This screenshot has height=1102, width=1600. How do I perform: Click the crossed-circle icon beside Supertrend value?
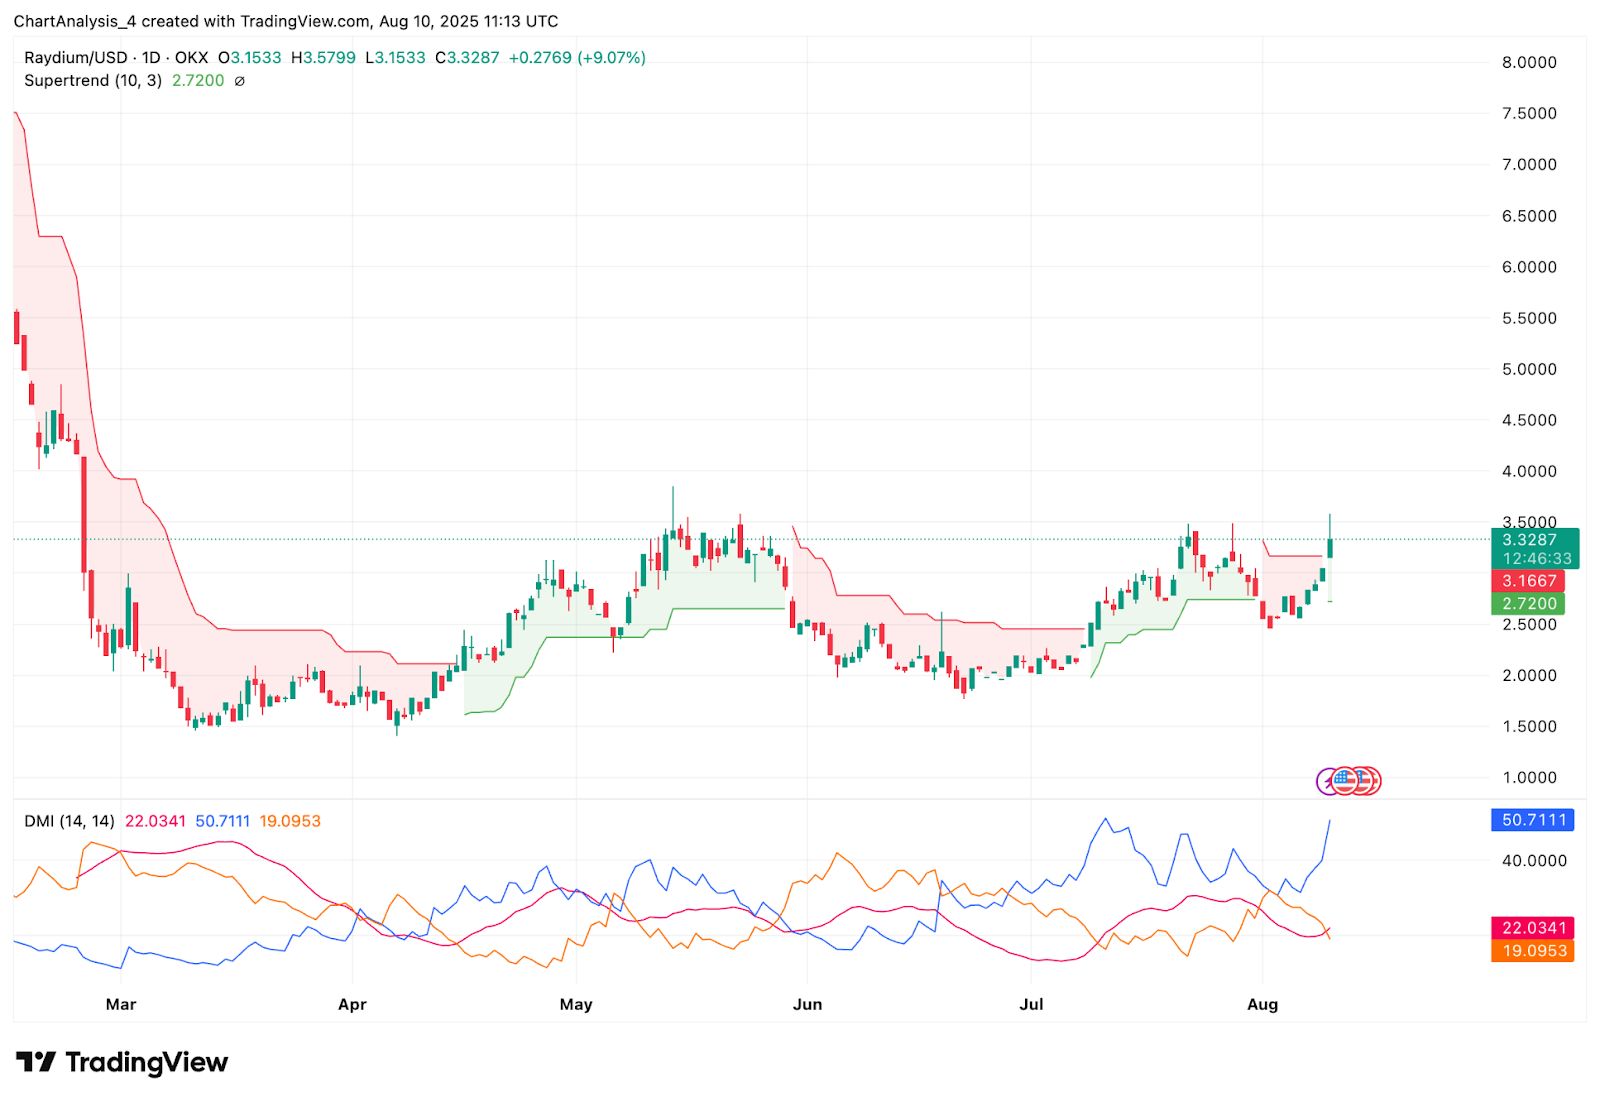point(239,81)
